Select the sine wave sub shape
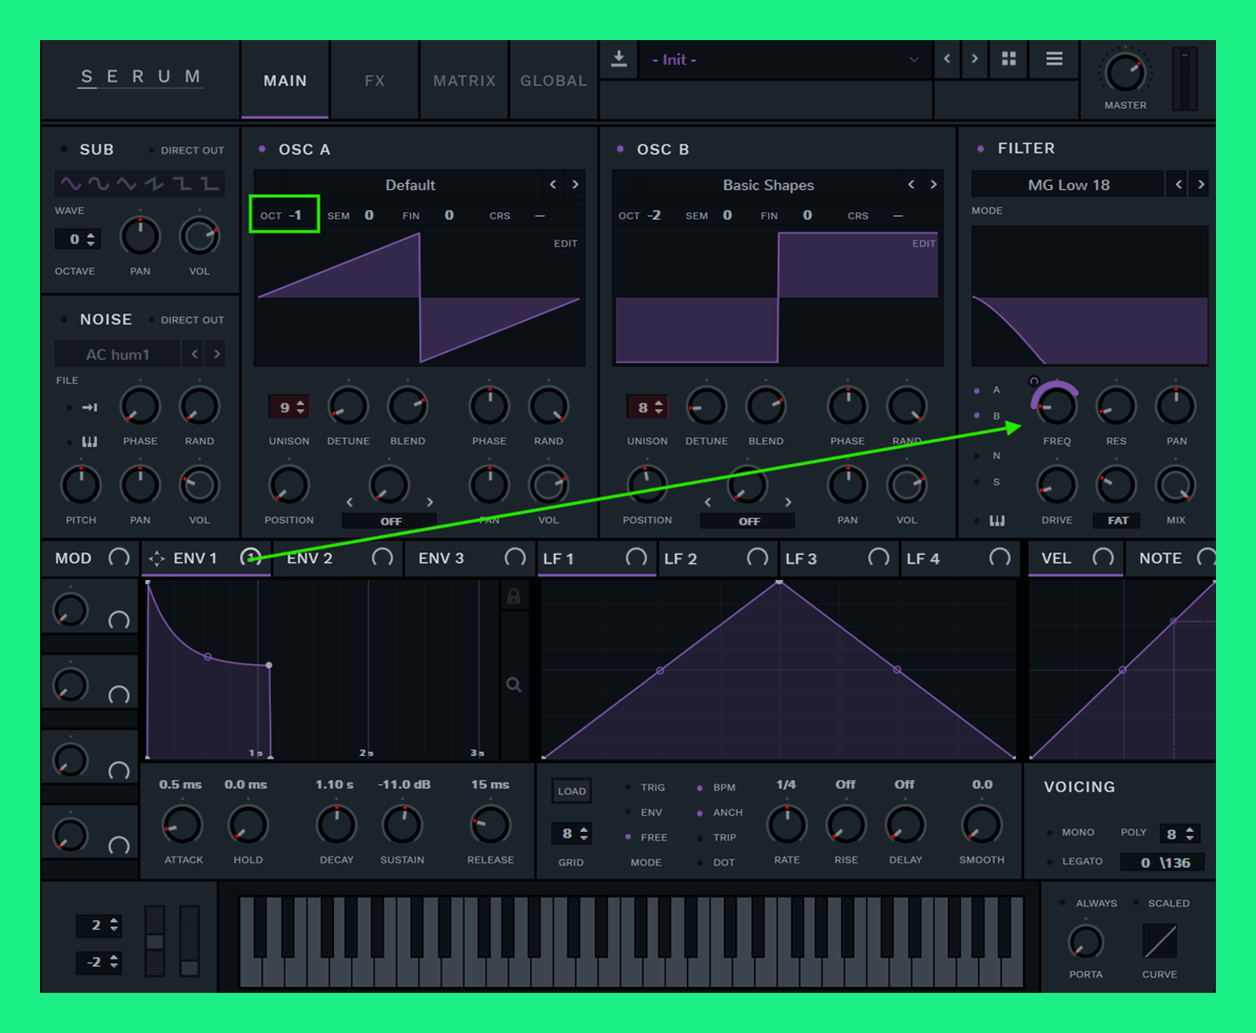Image resolution: width=1256 pixels, height=1033 pixels. click(x=70, y=184)
